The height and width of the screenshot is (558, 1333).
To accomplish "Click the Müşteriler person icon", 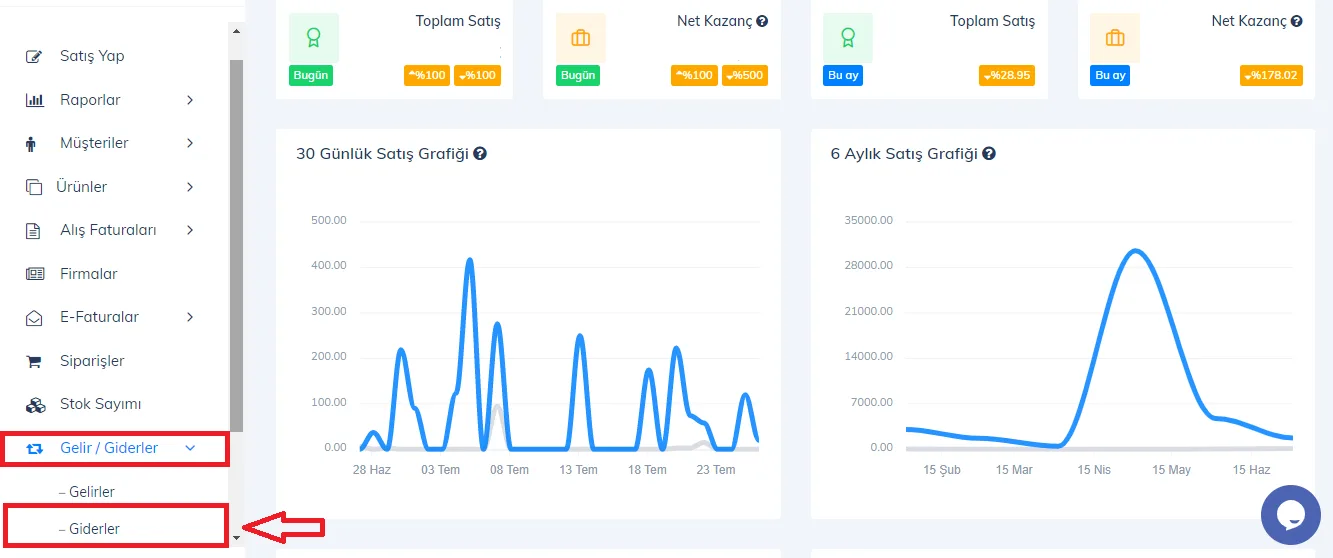I will click(x=30, y=143).
